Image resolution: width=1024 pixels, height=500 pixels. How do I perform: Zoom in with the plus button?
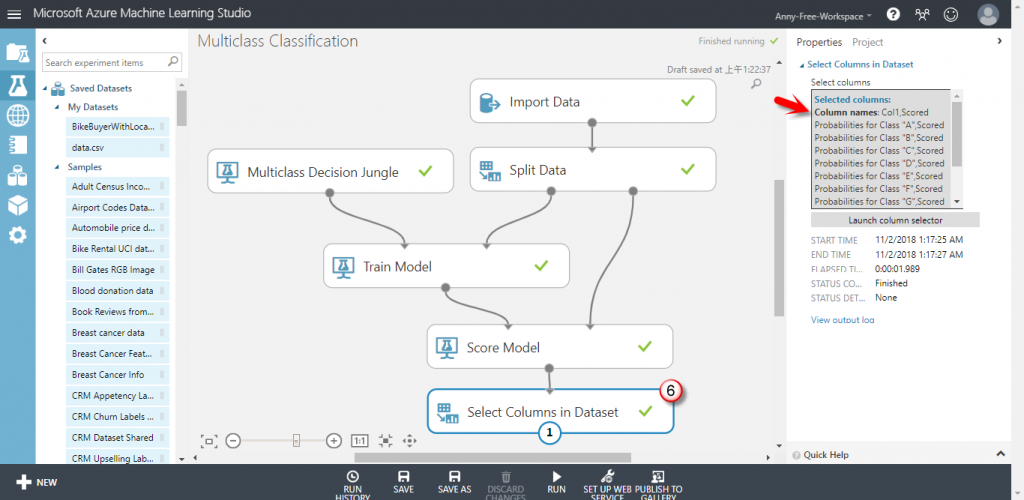(334, 441)
